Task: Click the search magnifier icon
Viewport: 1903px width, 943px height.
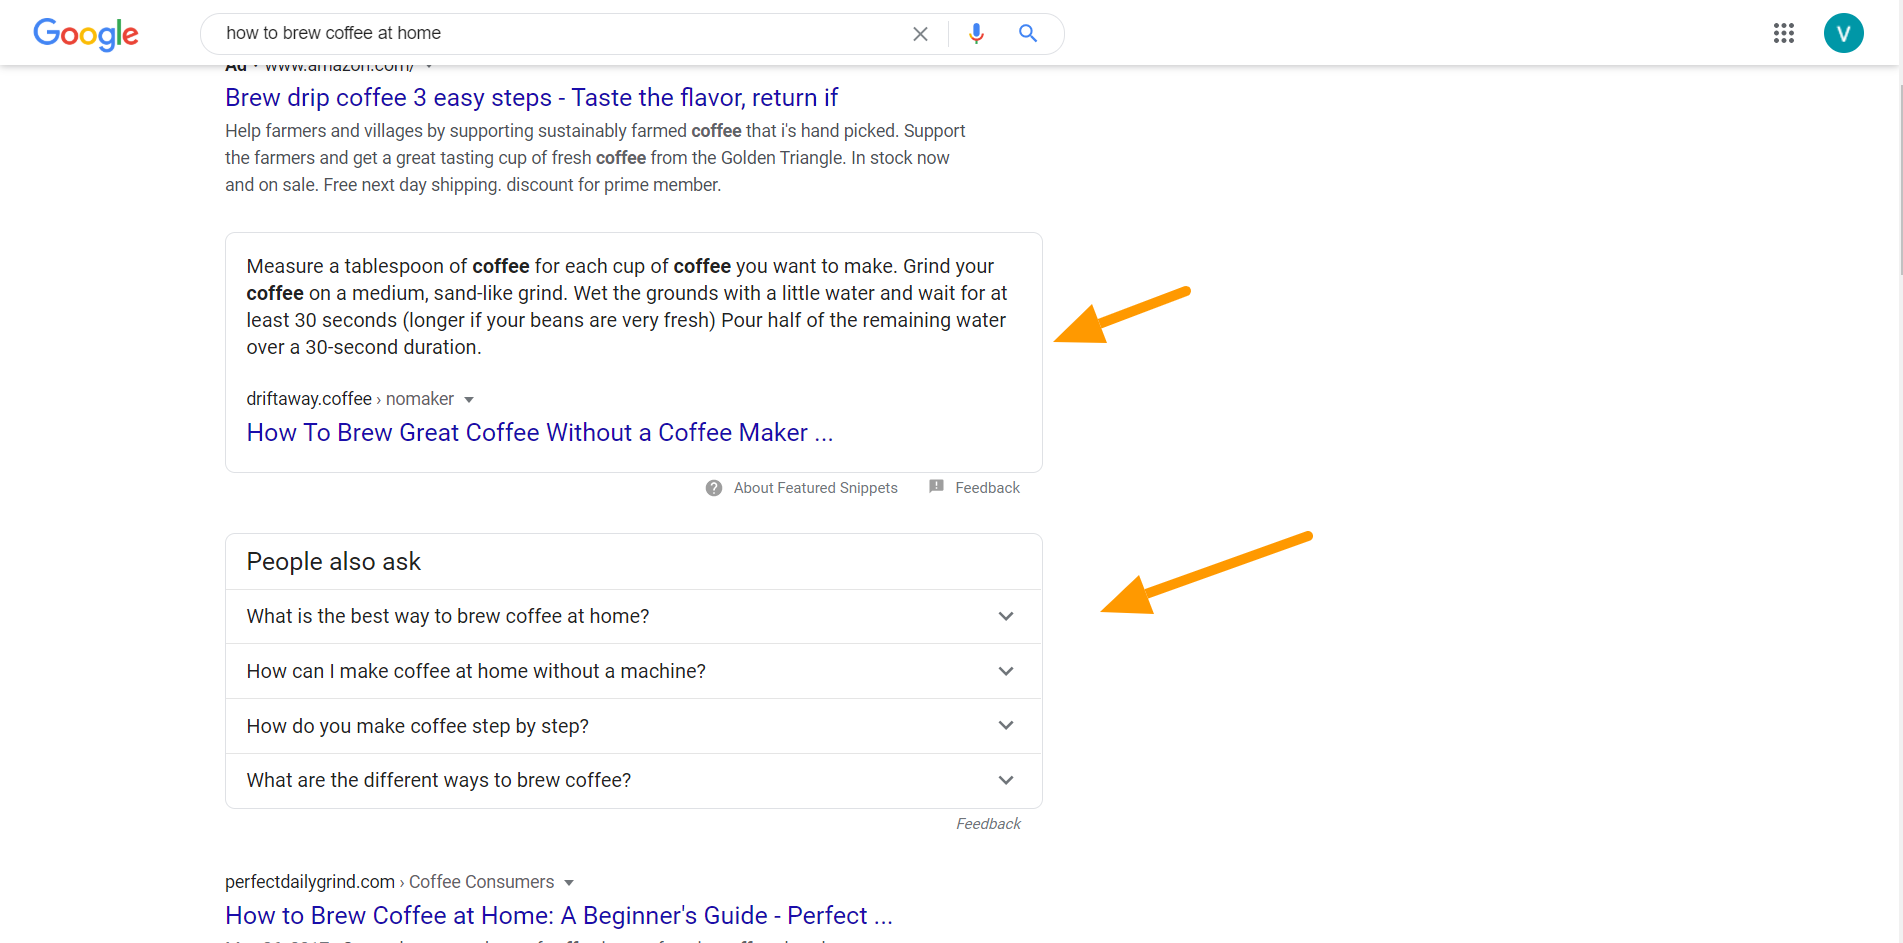Action: coord(1027,33)
